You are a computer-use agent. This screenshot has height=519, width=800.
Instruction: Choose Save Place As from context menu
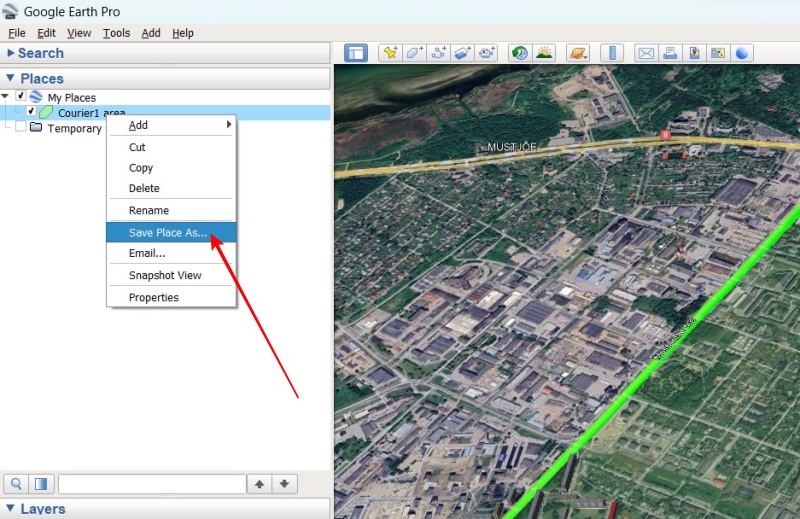click(x=167, y=233)
